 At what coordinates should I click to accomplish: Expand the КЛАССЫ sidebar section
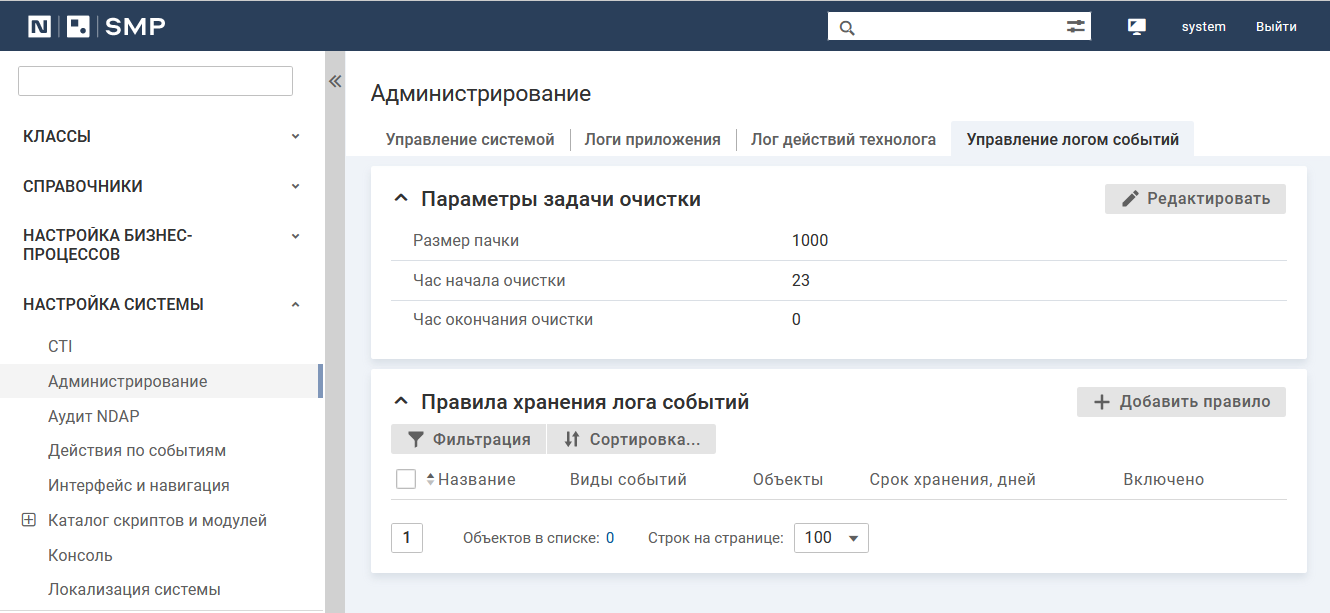(295, 136)
